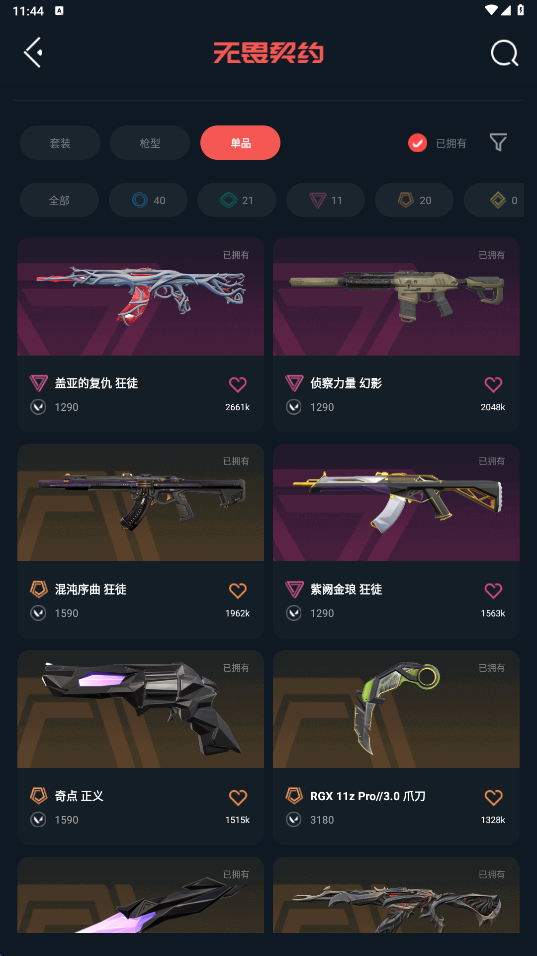
Task: Tap heart icon for 紫阙金琅 狂徒
Action: [493, 590]
